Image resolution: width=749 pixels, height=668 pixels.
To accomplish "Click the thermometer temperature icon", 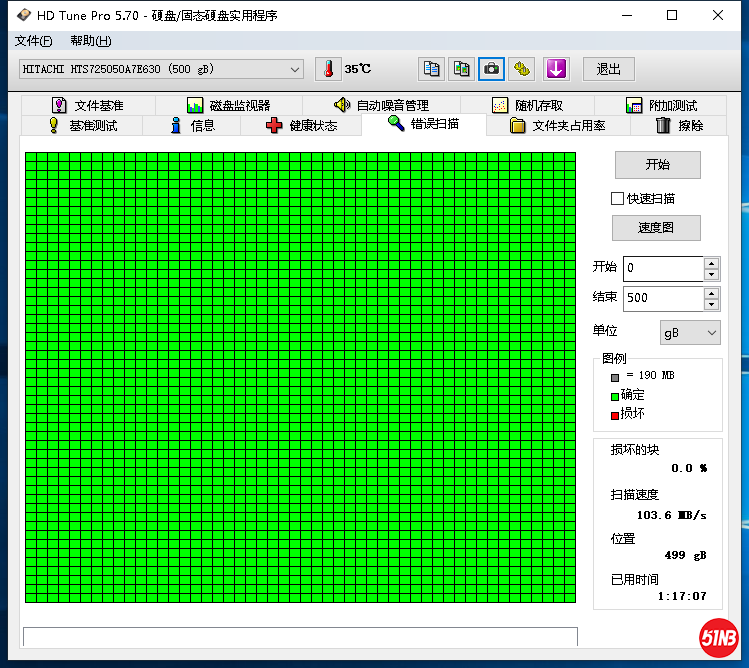I will 327,69.
